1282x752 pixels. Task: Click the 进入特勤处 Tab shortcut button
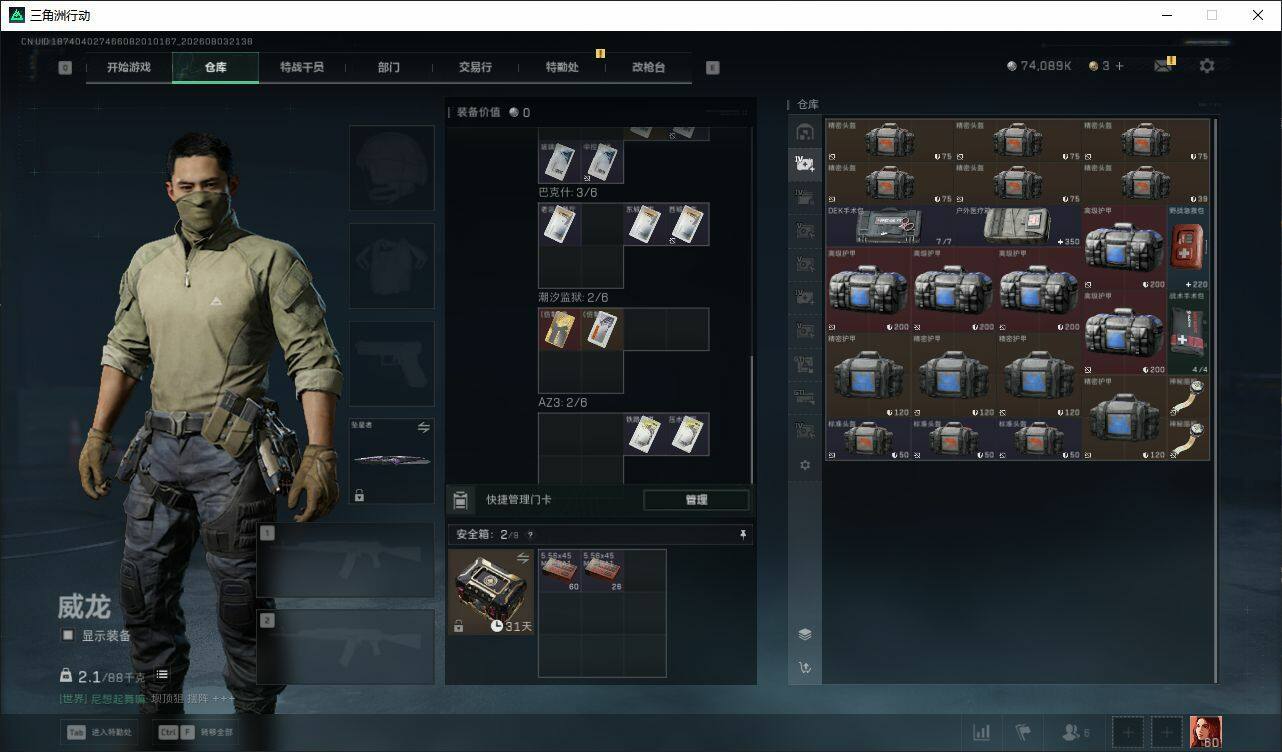[99, 732]
